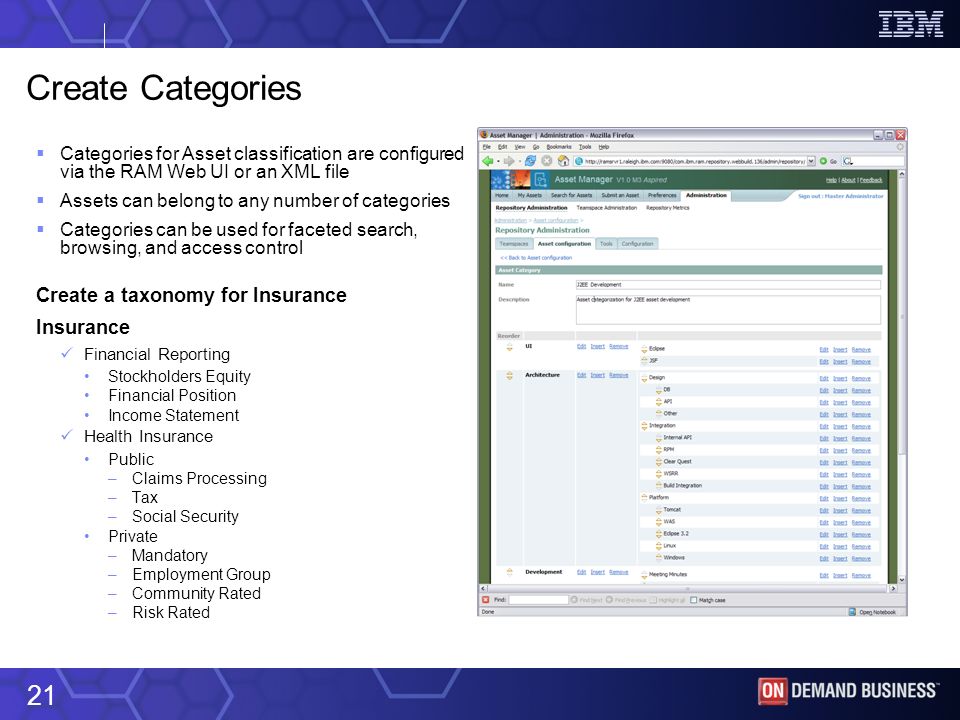Click the reorder icon next to Eclipse
This screenshot has height=720, width=960.
tap(644, 349)
